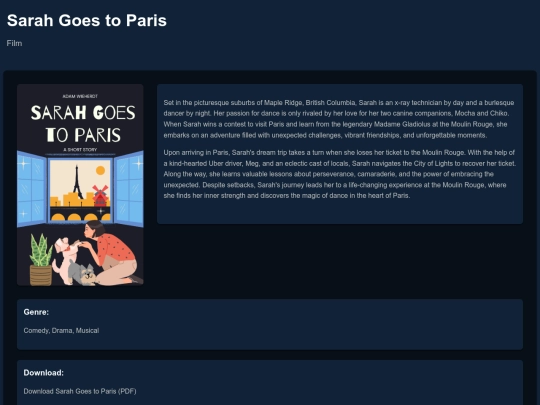
Task: Click the Genre section heading
Action: tap(36, 312)
